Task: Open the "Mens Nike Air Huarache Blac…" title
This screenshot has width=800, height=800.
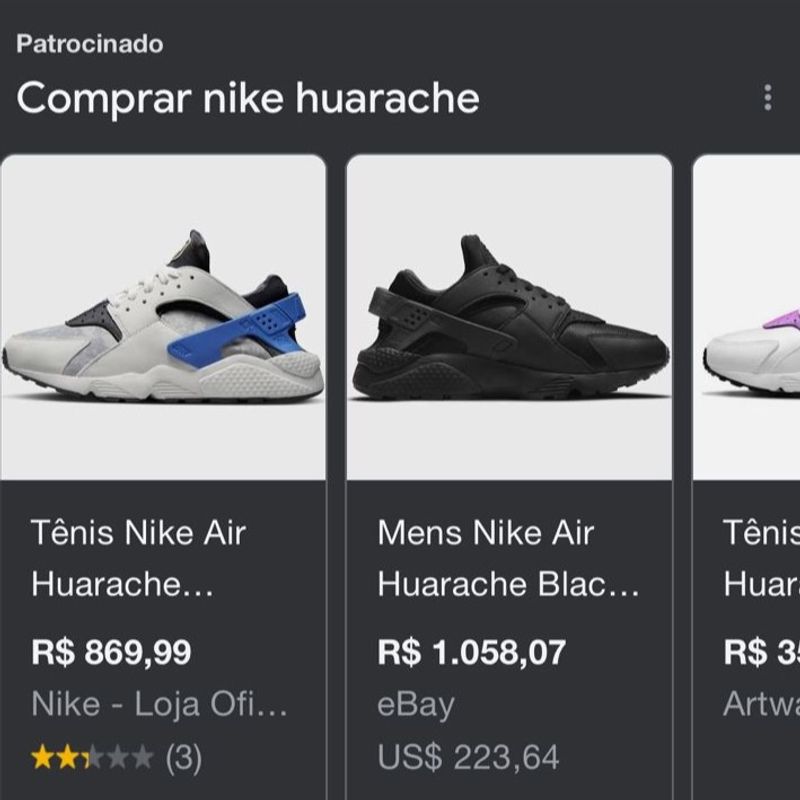Action: [x=508, y=558]
